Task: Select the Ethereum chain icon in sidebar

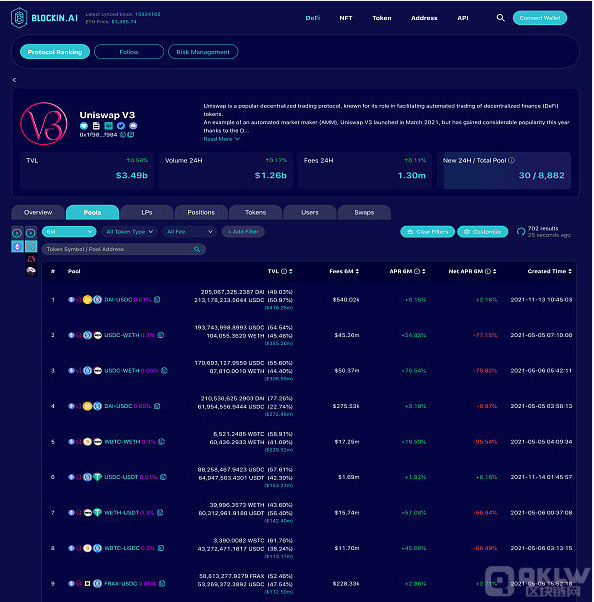Action: click(17, 246)
